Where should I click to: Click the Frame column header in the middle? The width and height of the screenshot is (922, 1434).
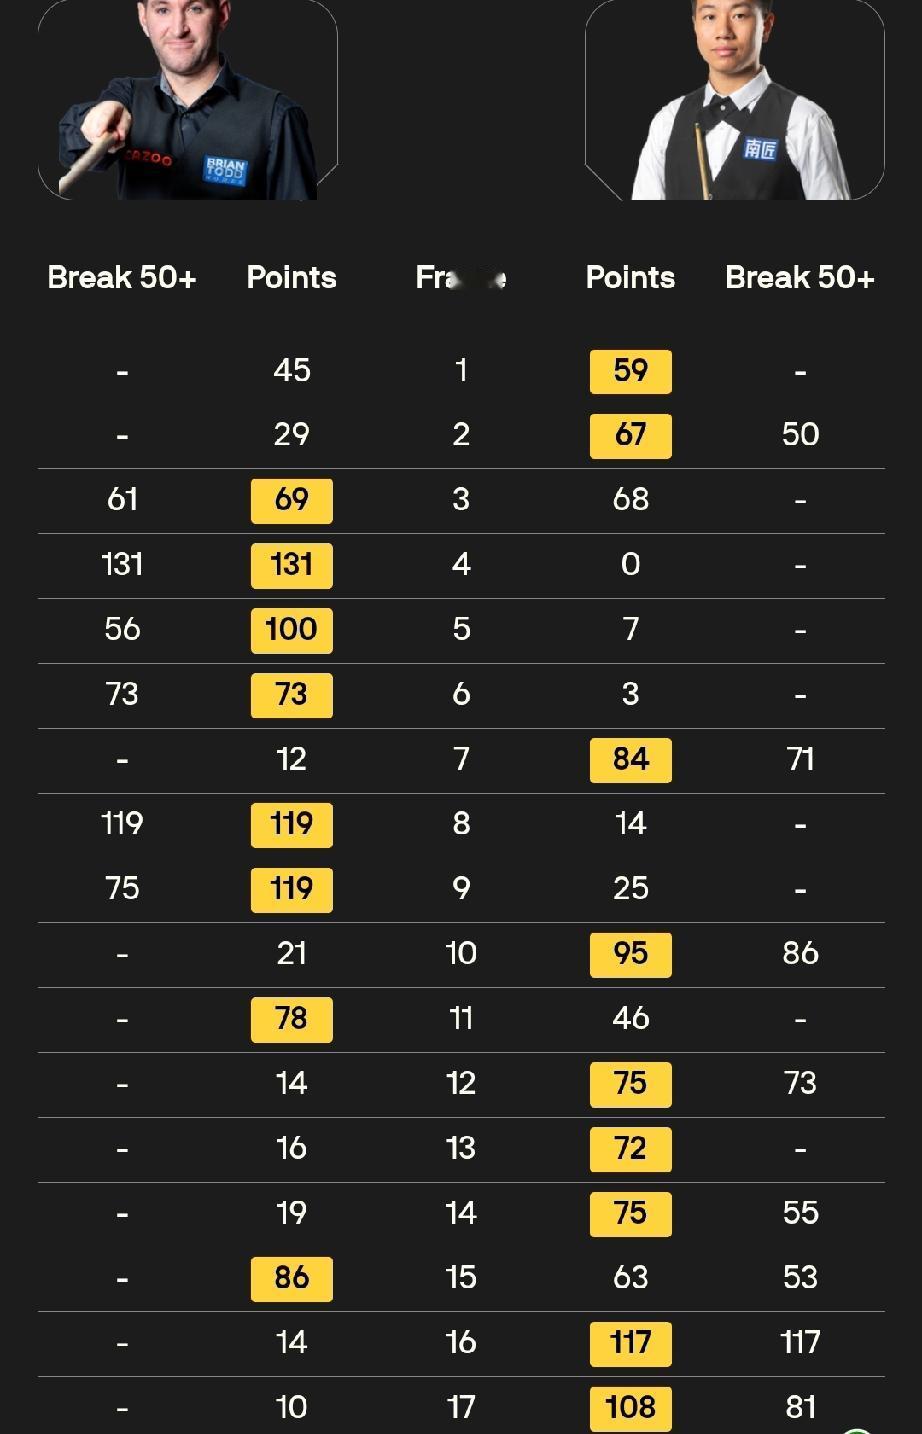[460, 278]
